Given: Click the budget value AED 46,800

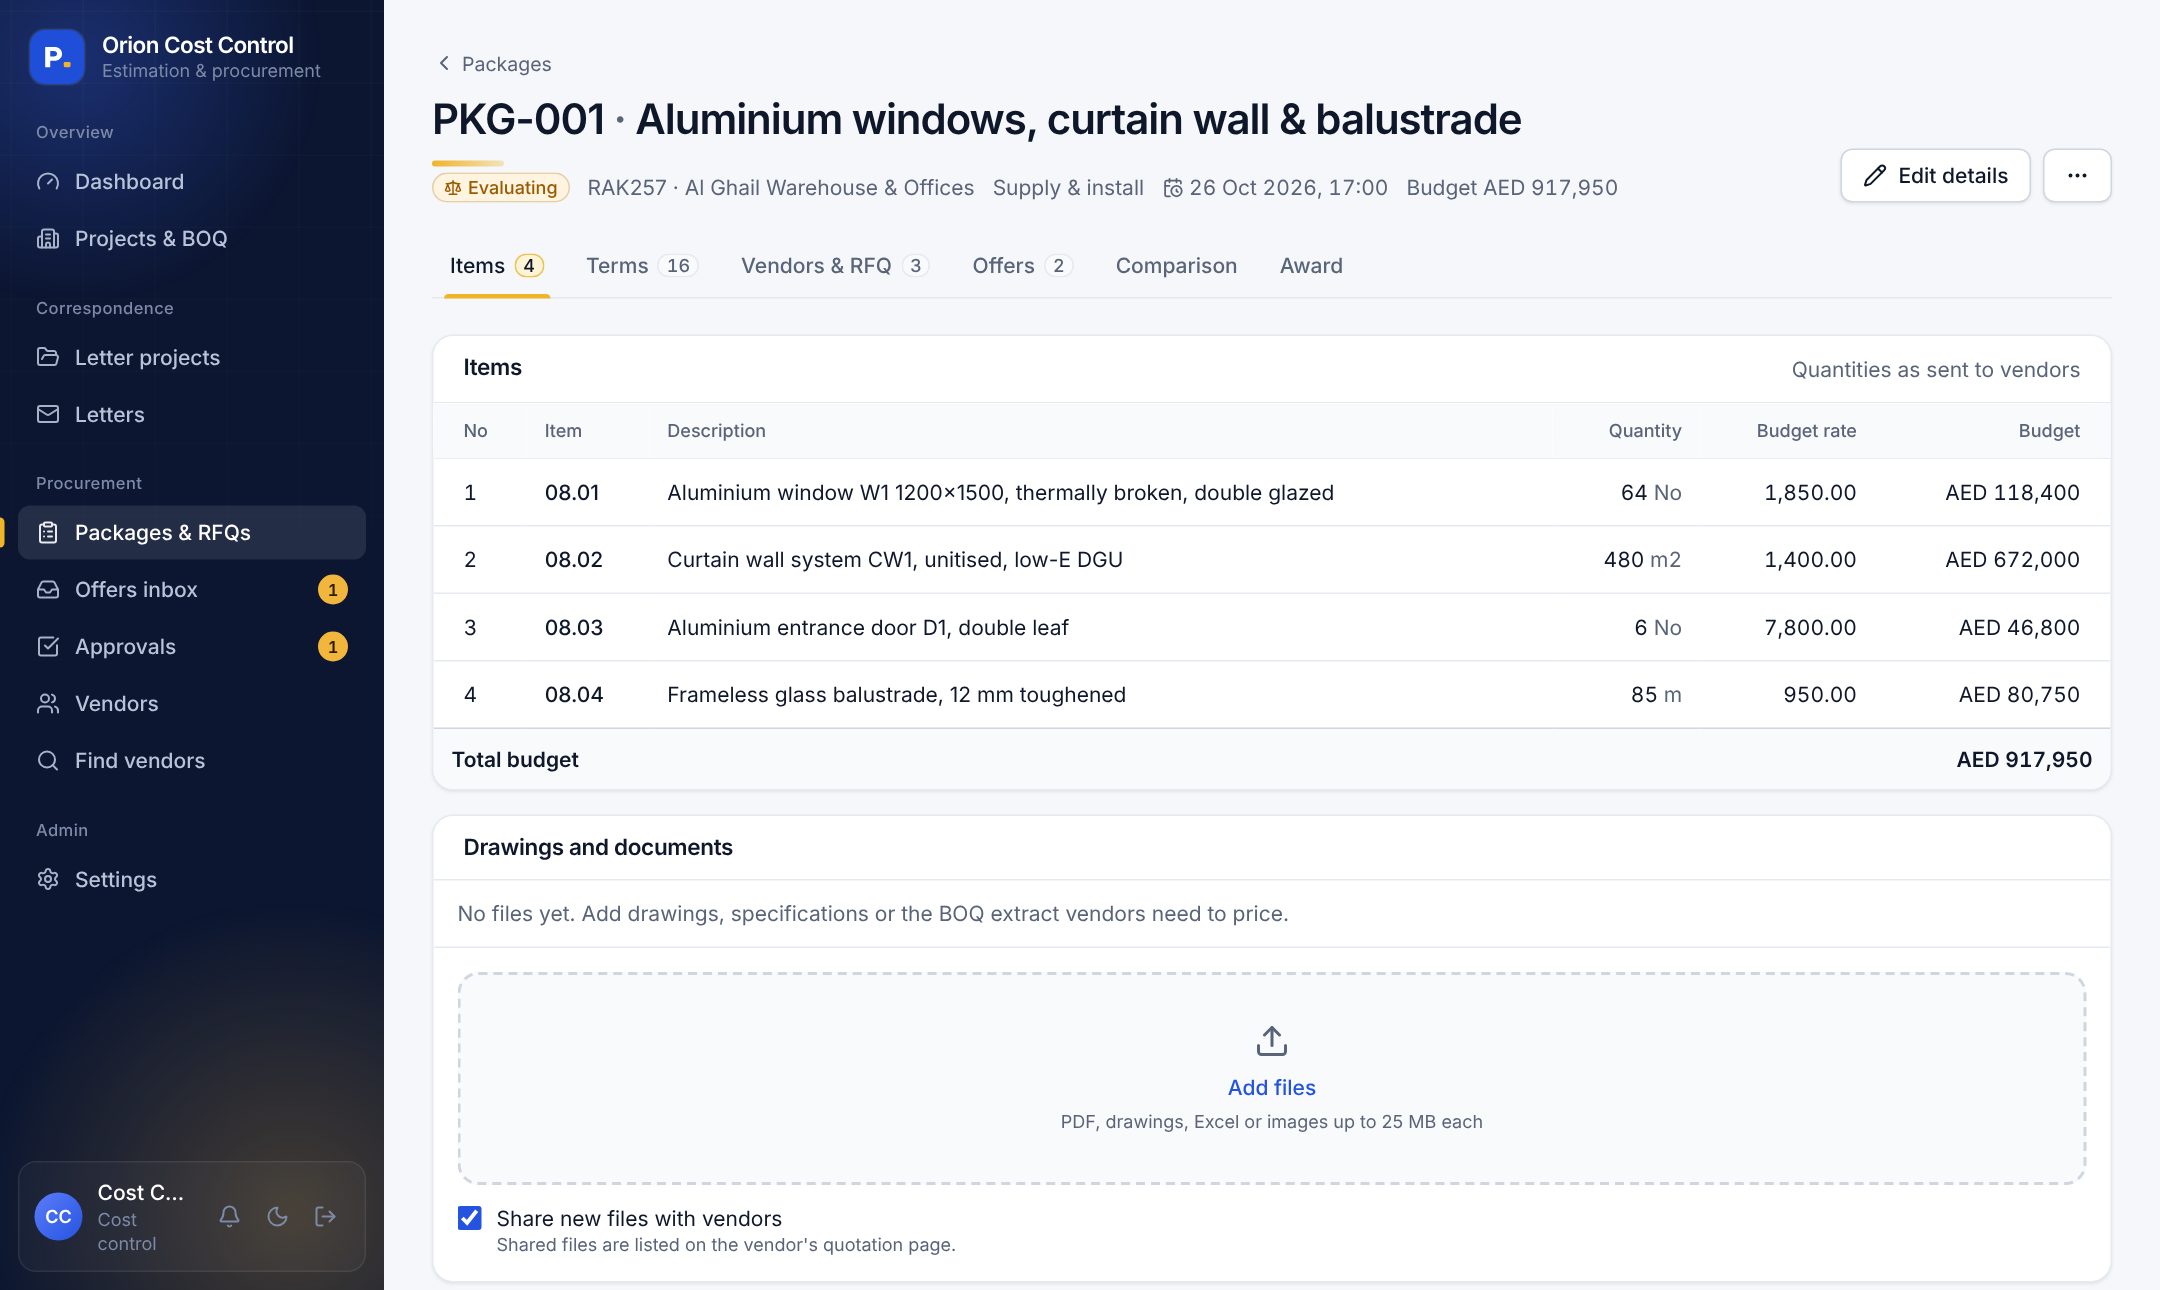Looking at the screenshot, I should 2018,628.
